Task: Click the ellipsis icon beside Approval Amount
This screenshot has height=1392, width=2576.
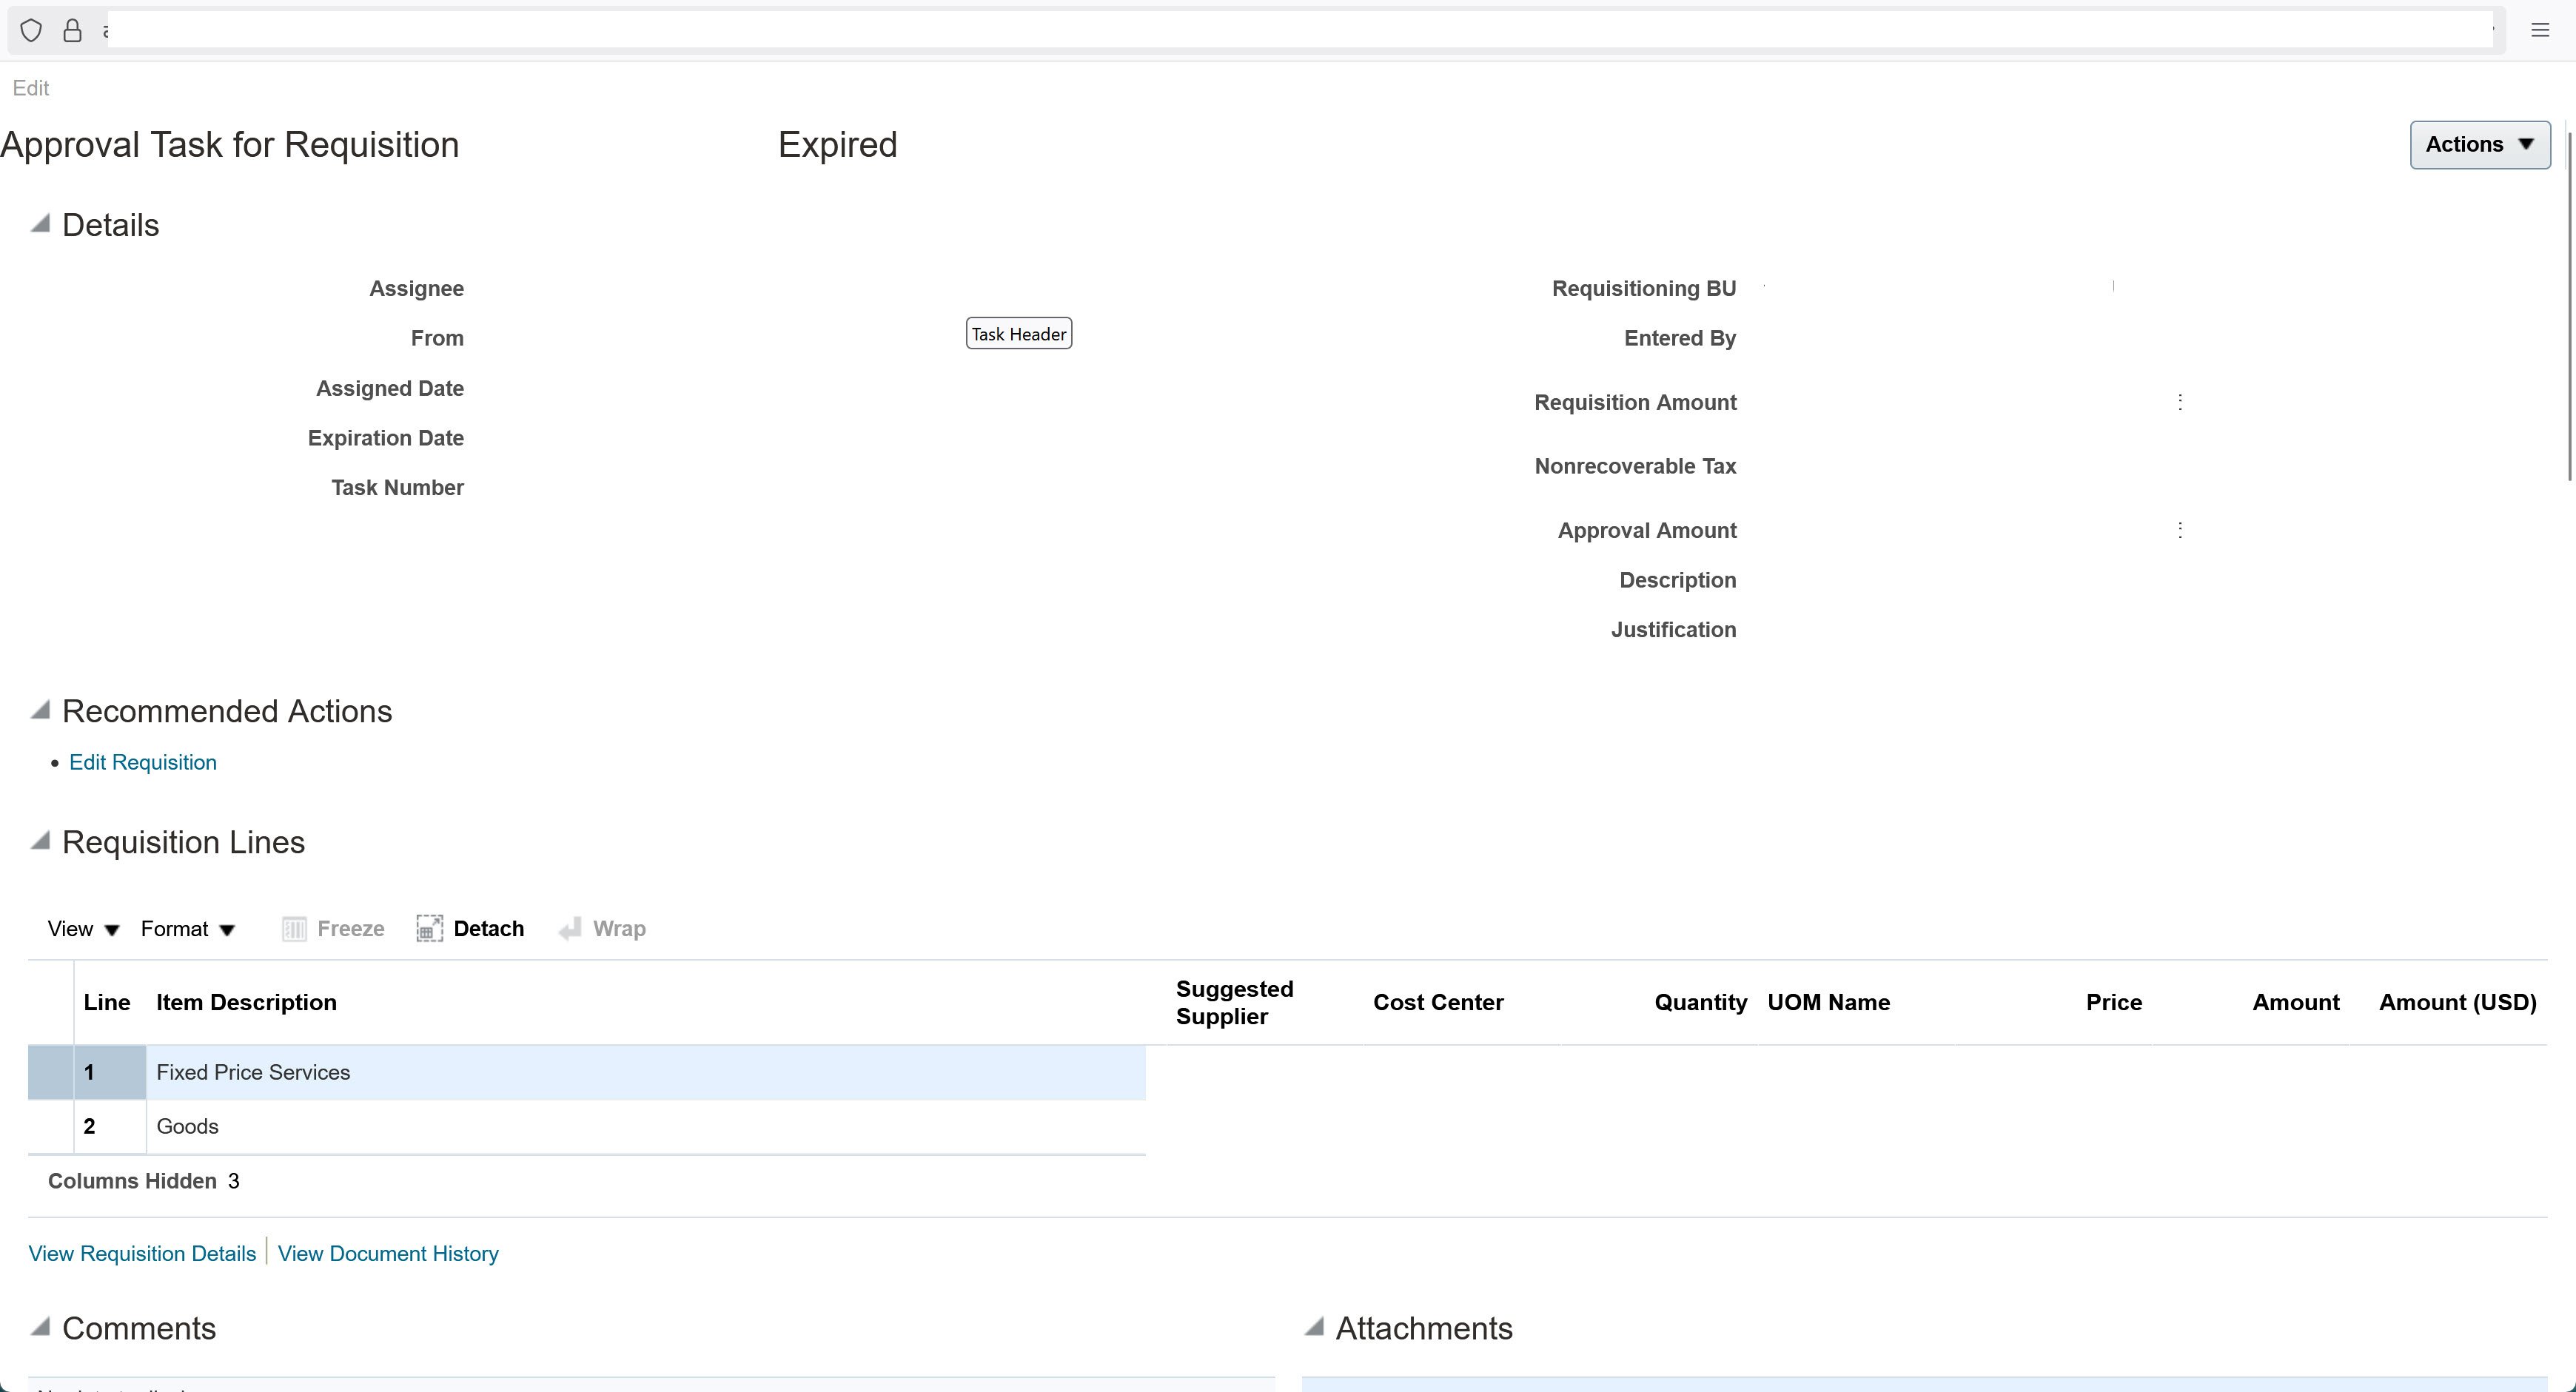Action: [x=2180, y=530]
